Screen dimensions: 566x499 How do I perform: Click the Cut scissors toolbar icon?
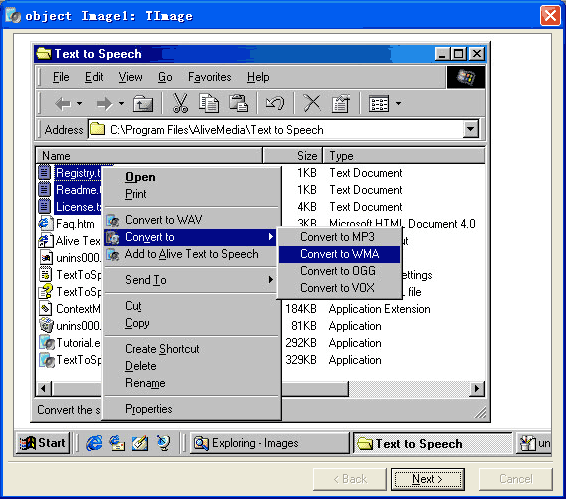tap(180, 103)
